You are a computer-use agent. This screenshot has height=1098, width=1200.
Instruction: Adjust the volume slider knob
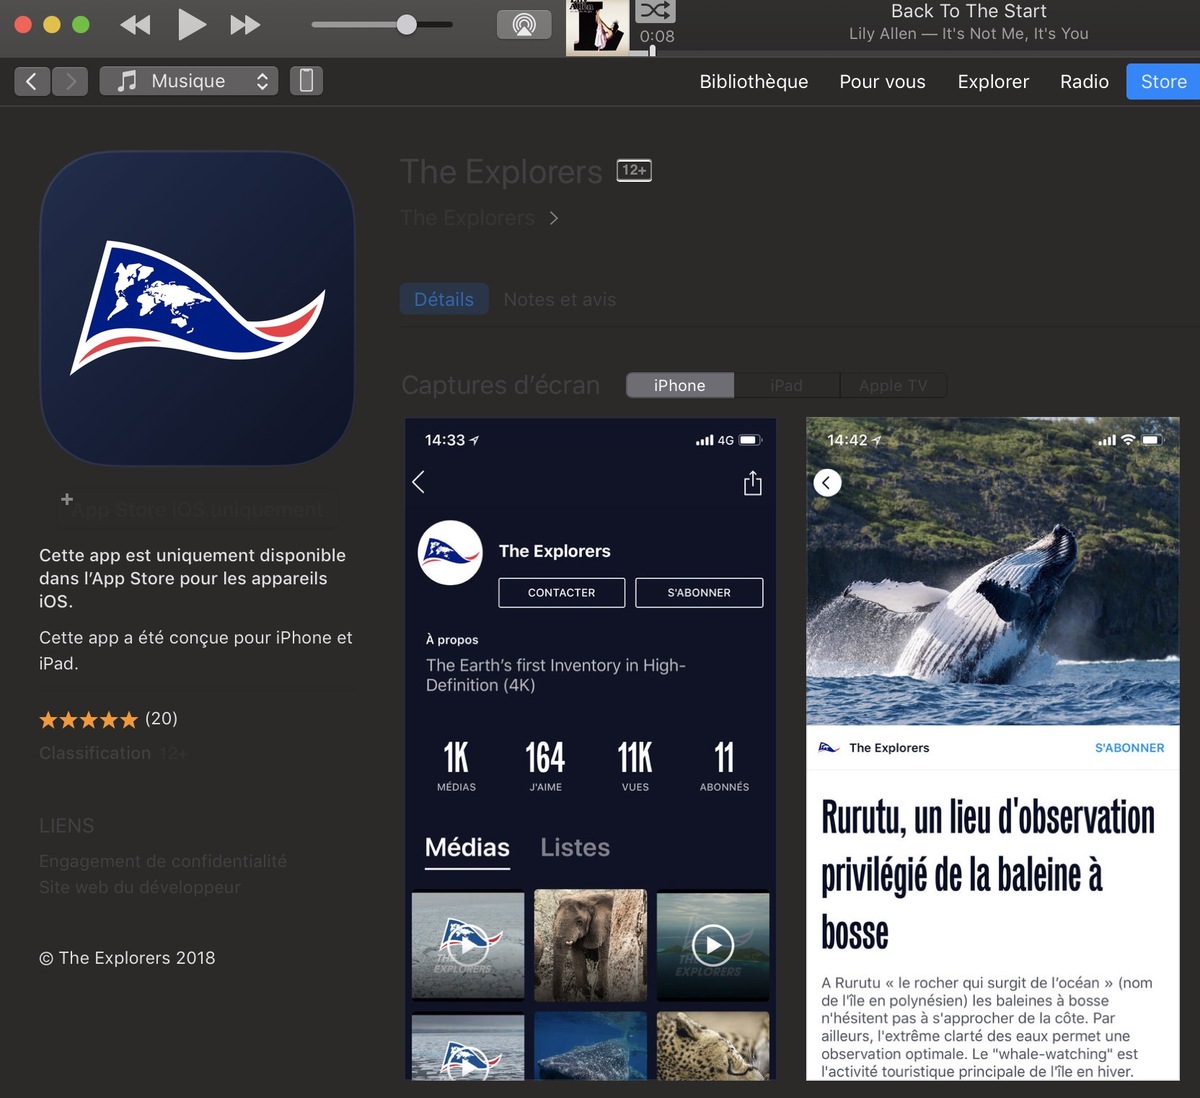(406, 25)
